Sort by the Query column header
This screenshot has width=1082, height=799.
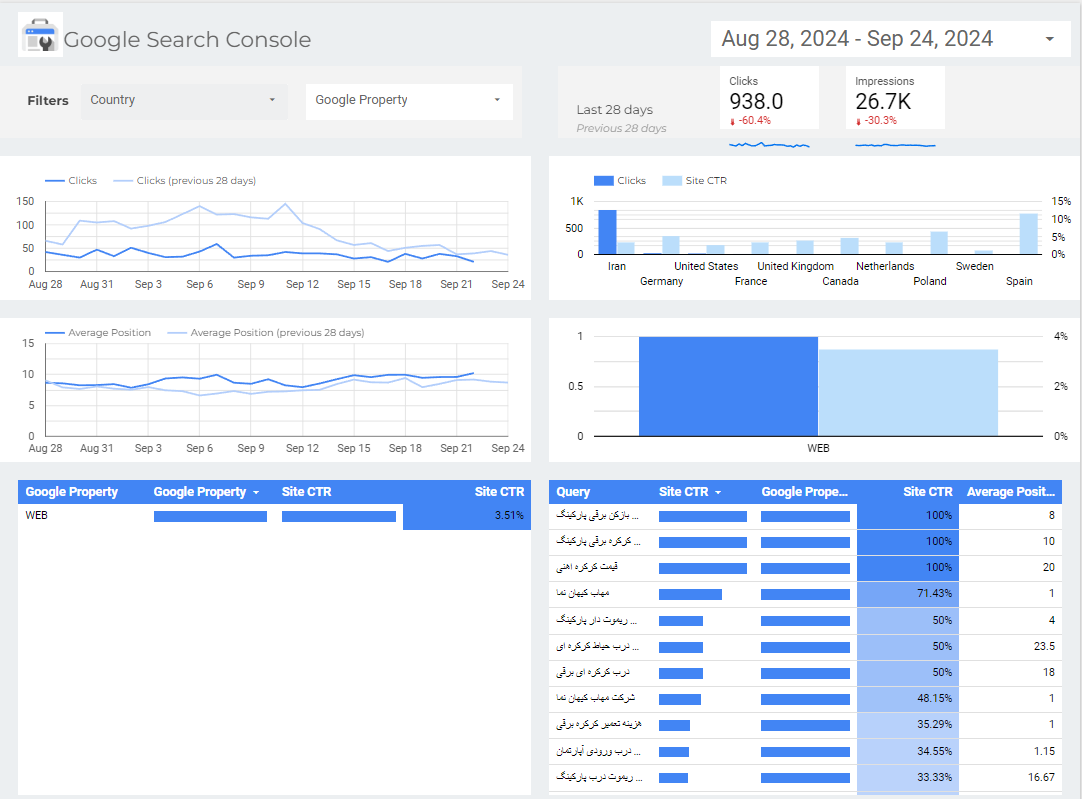point(573,492)
